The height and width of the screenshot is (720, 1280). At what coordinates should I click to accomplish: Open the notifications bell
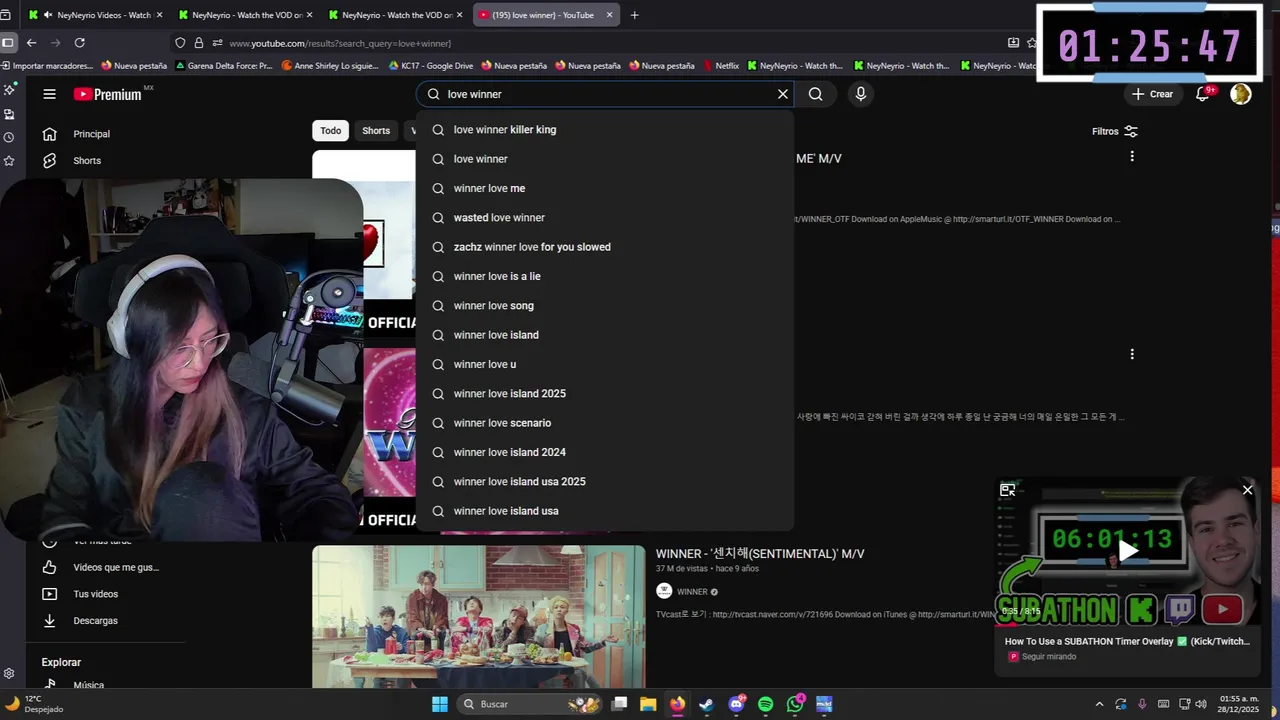pyautogui.click(x=1203, y=94)
